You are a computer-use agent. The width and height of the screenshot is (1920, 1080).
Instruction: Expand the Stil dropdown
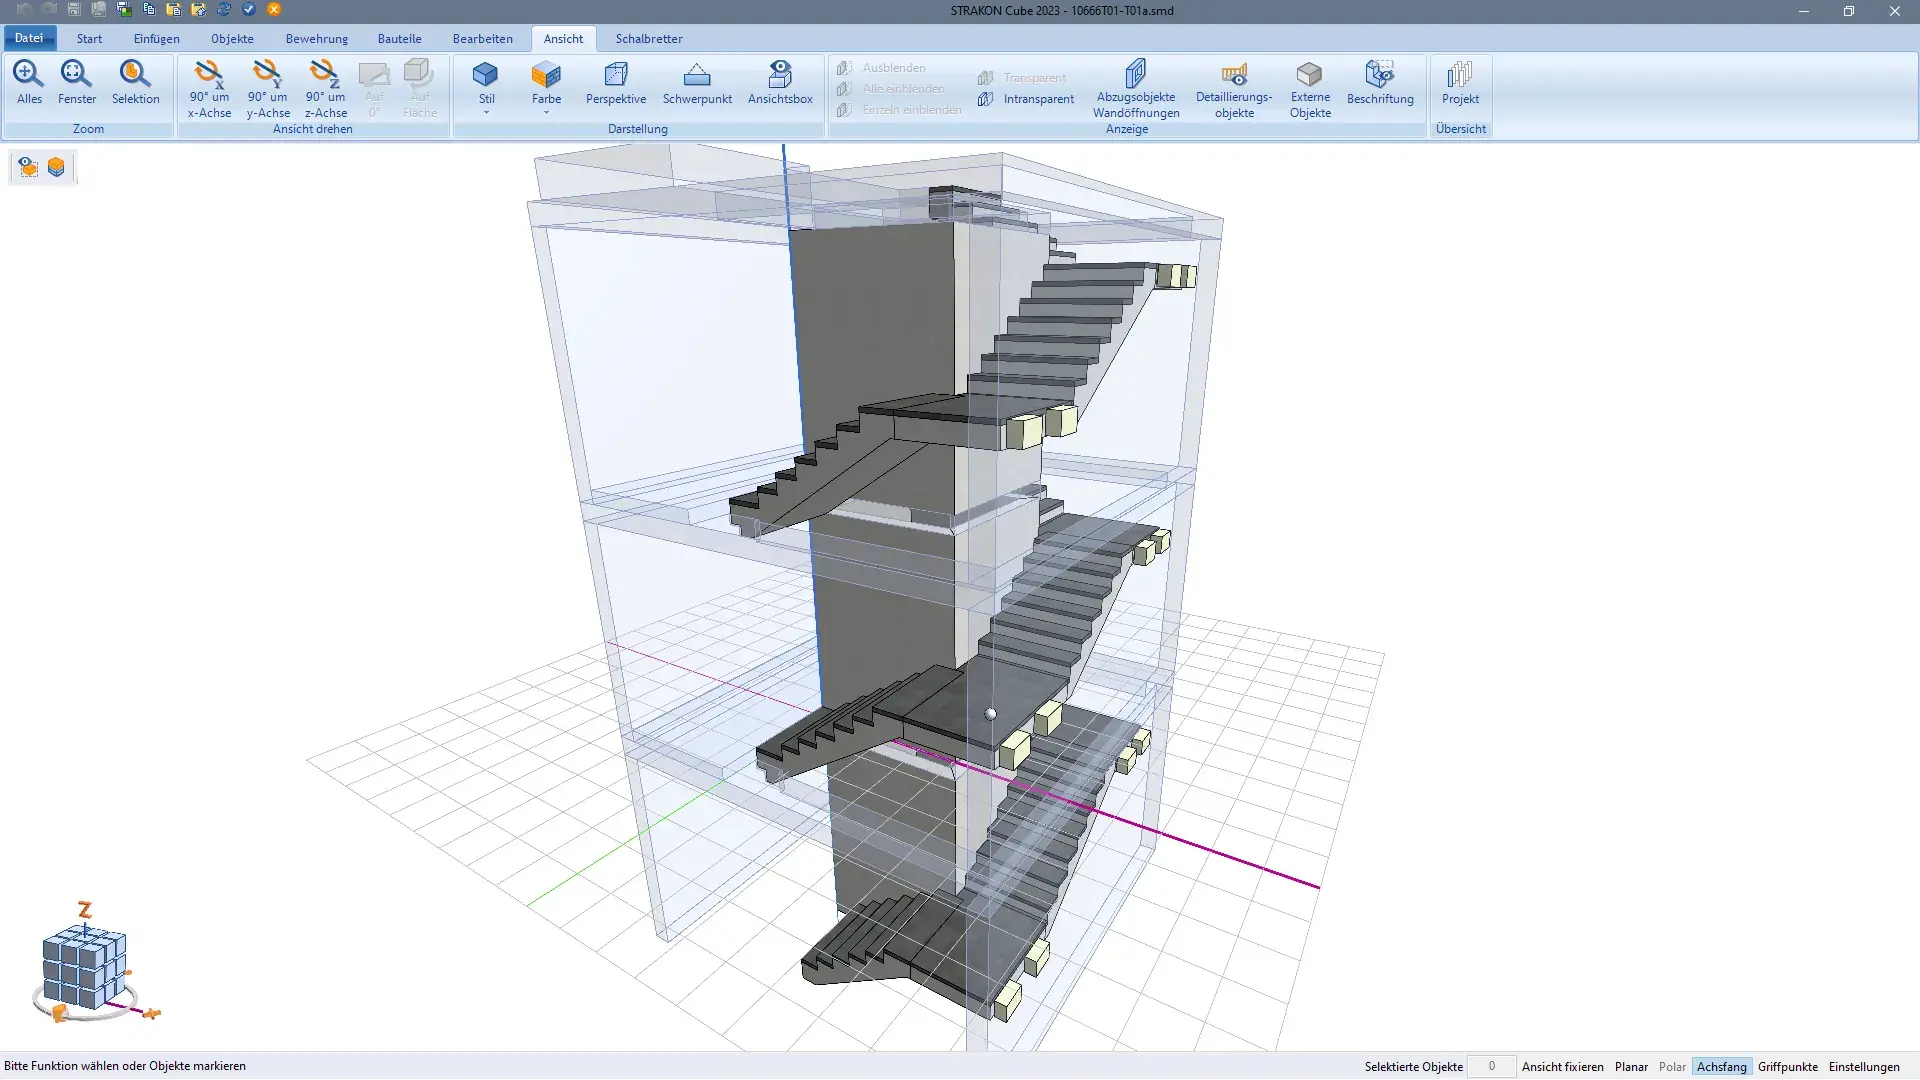point(486,112)
